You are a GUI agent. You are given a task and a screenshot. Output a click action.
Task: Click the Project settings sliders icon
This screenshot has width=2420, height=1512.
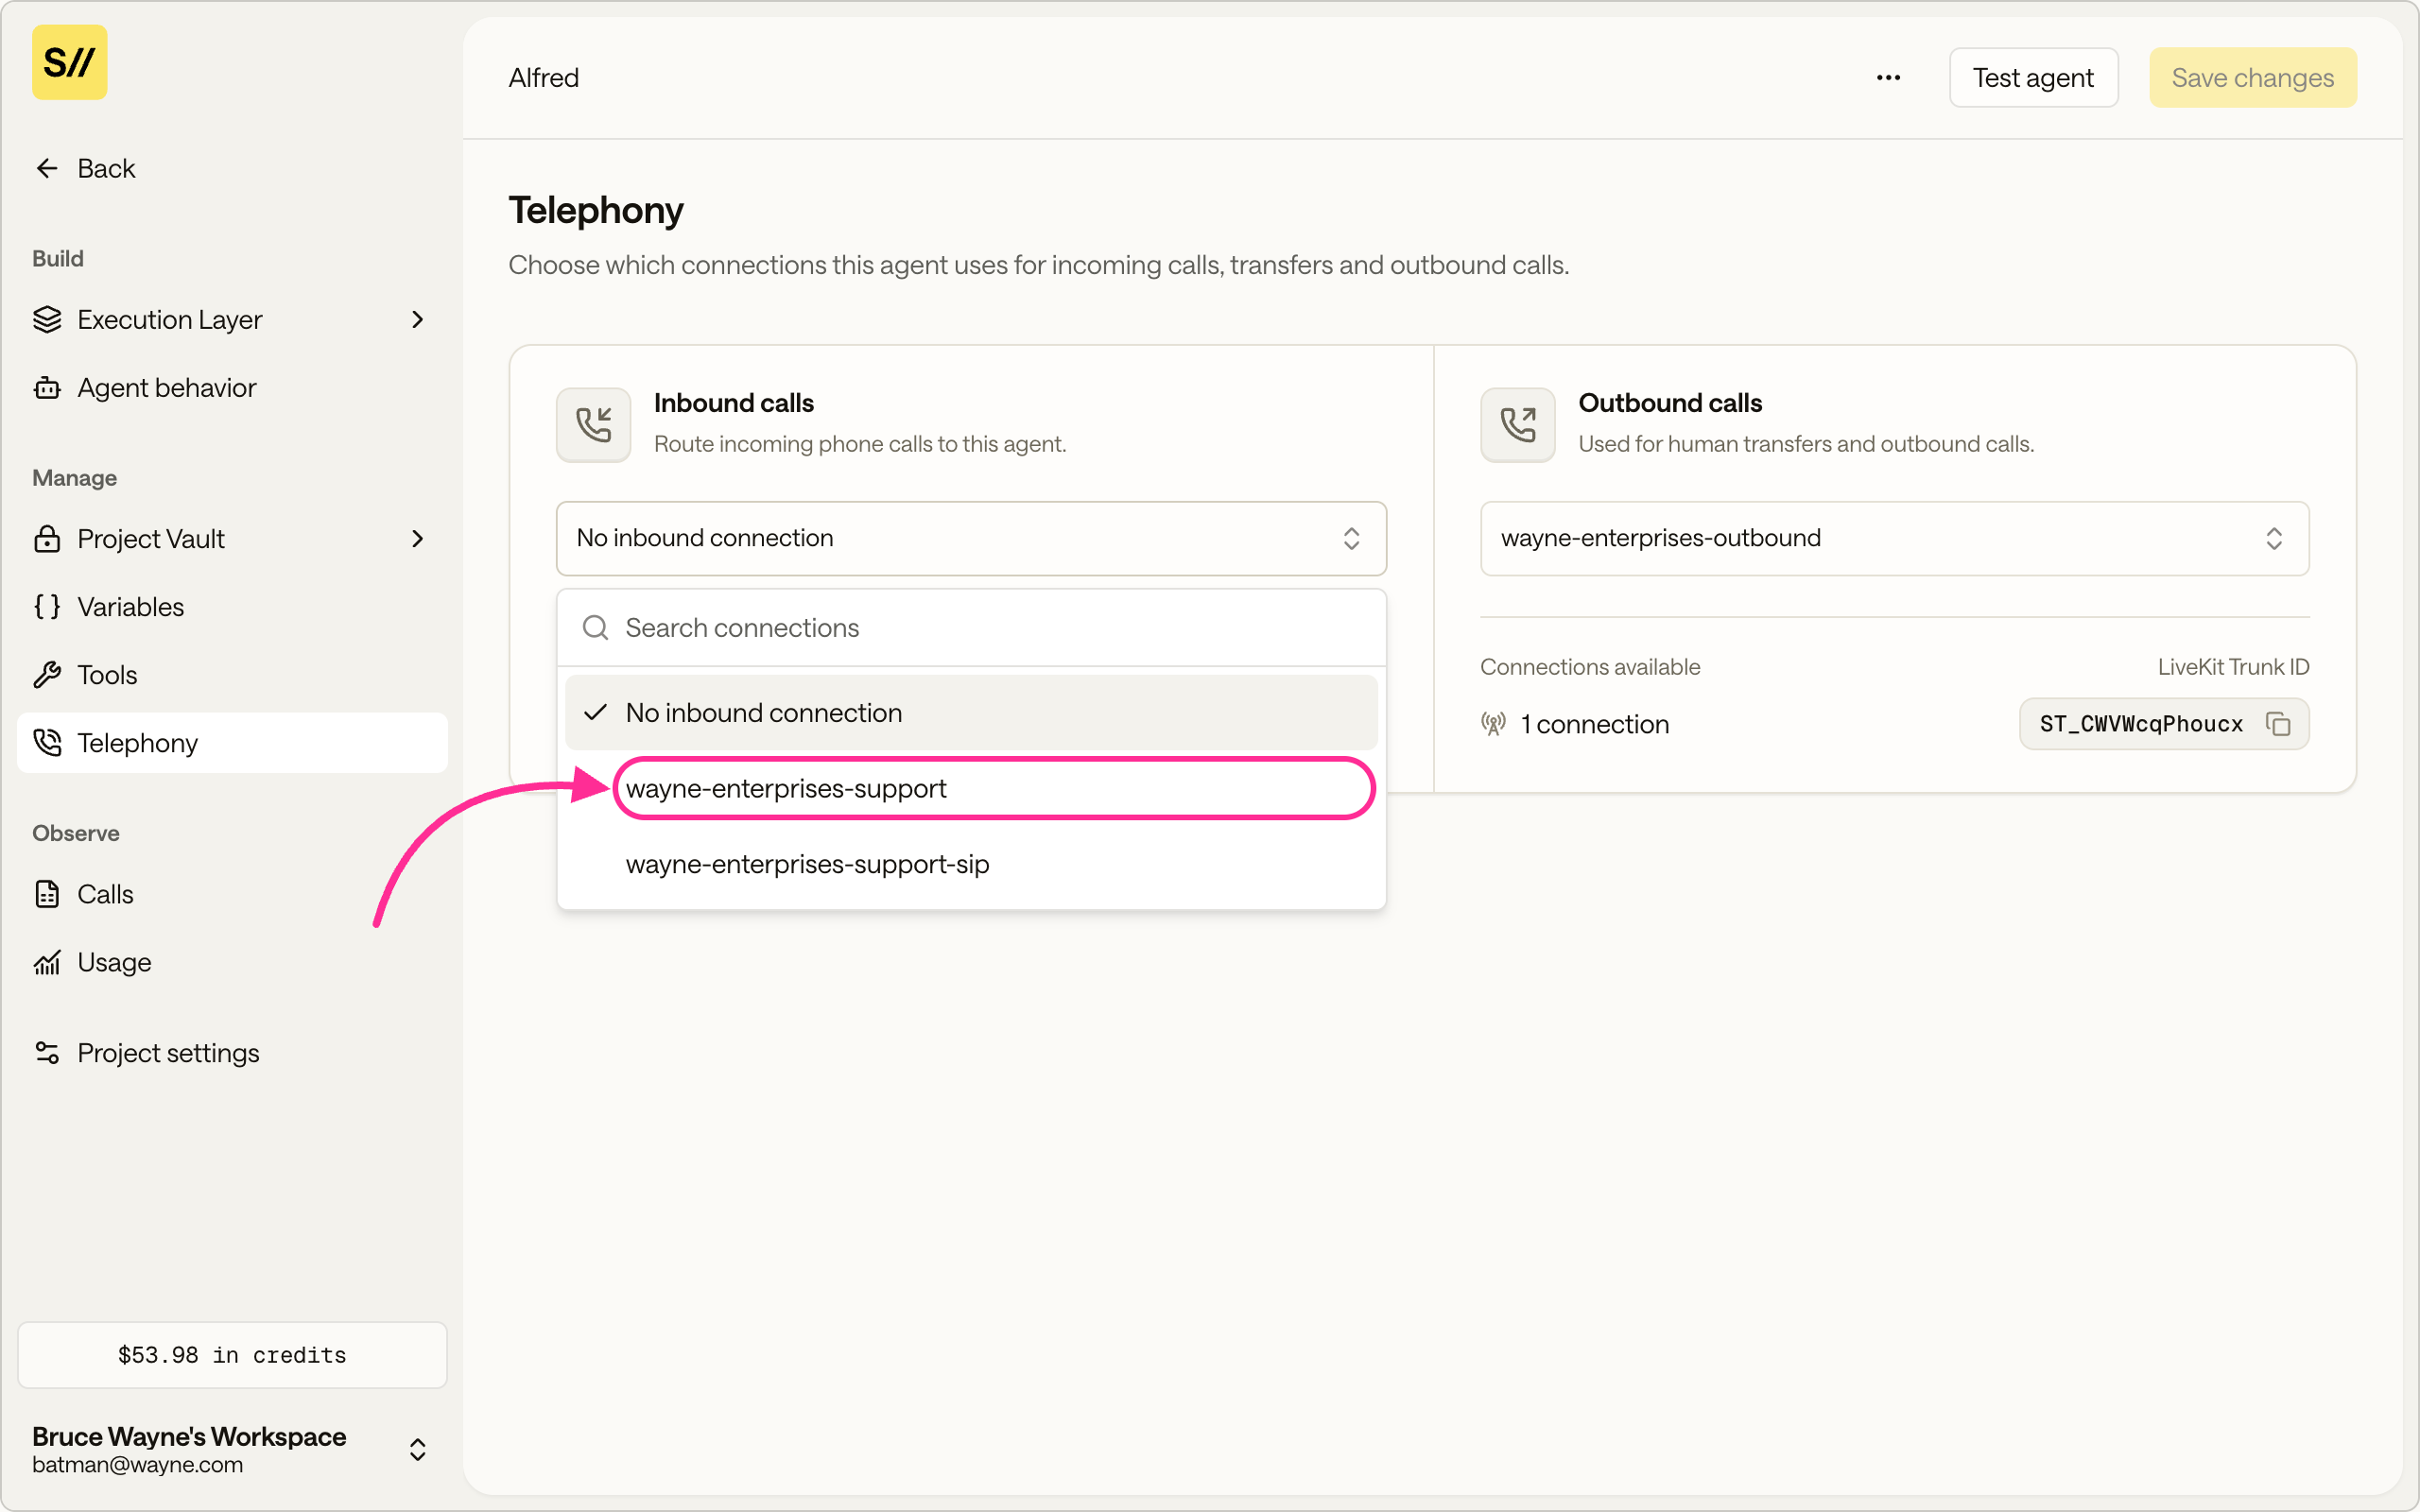(x=47, y=1052)
